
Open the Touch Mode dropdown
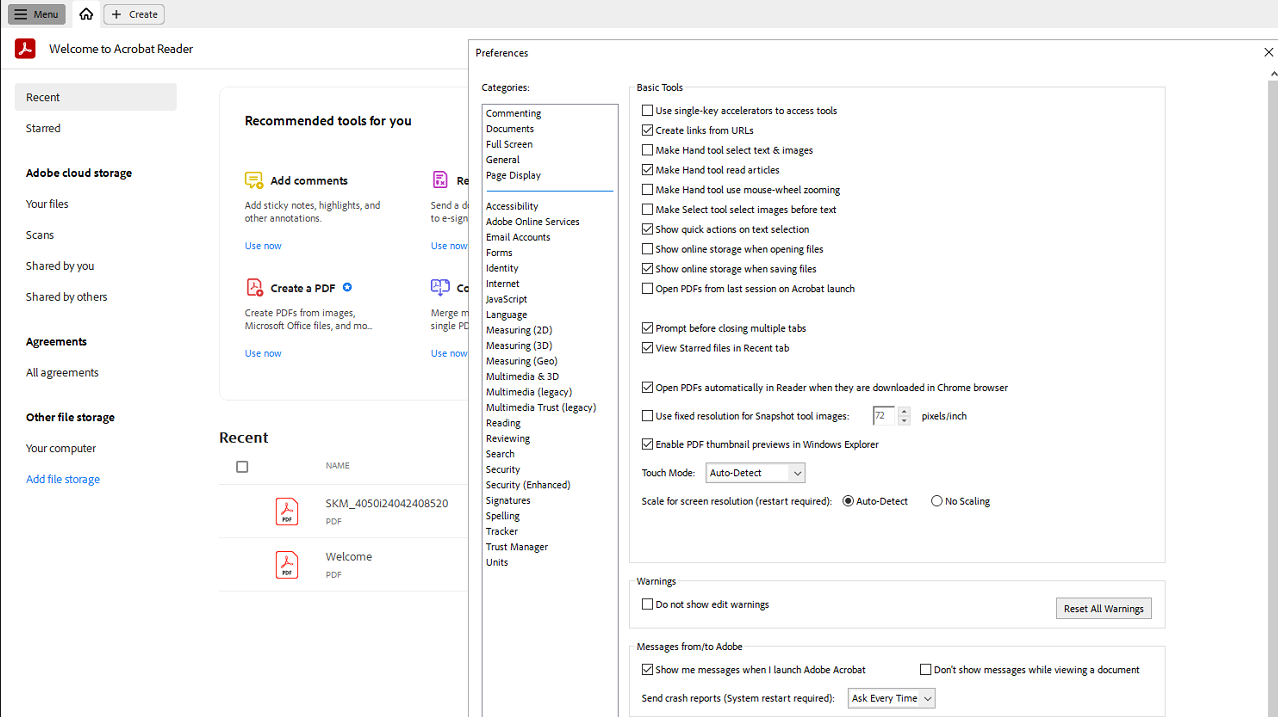pyautogui.click(x=755, y=473)
